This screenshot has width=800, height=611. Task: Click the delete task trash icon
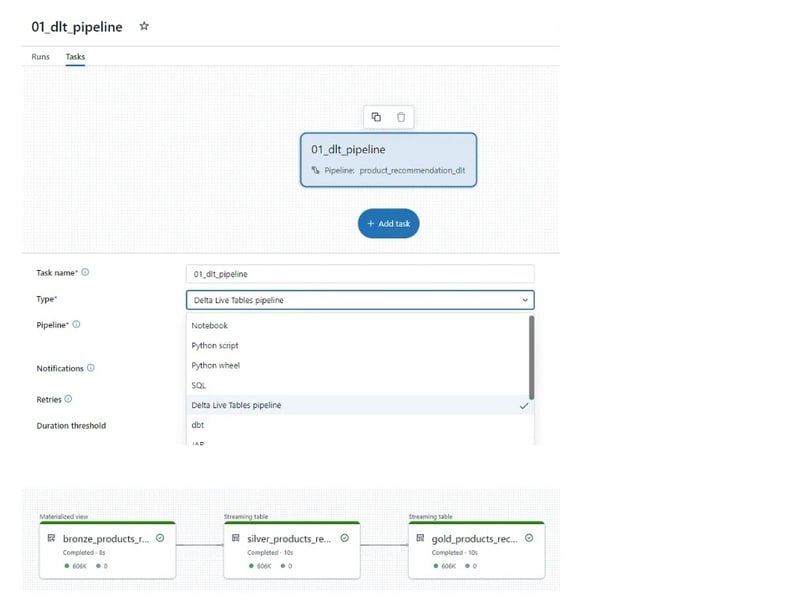401,117
